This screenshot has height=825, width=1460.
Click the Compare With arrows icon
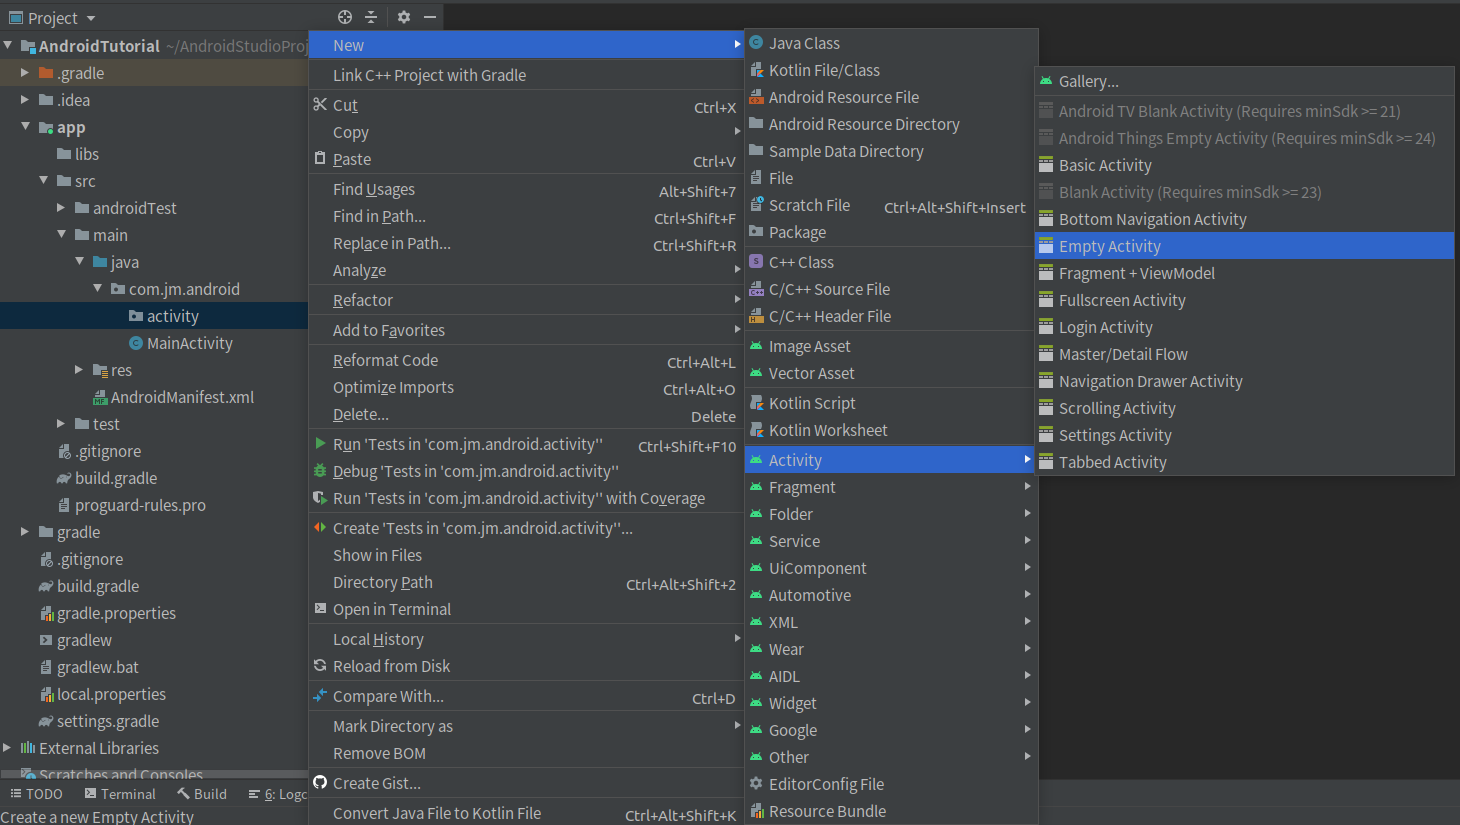pyautogui.click(x=320, y=695)
